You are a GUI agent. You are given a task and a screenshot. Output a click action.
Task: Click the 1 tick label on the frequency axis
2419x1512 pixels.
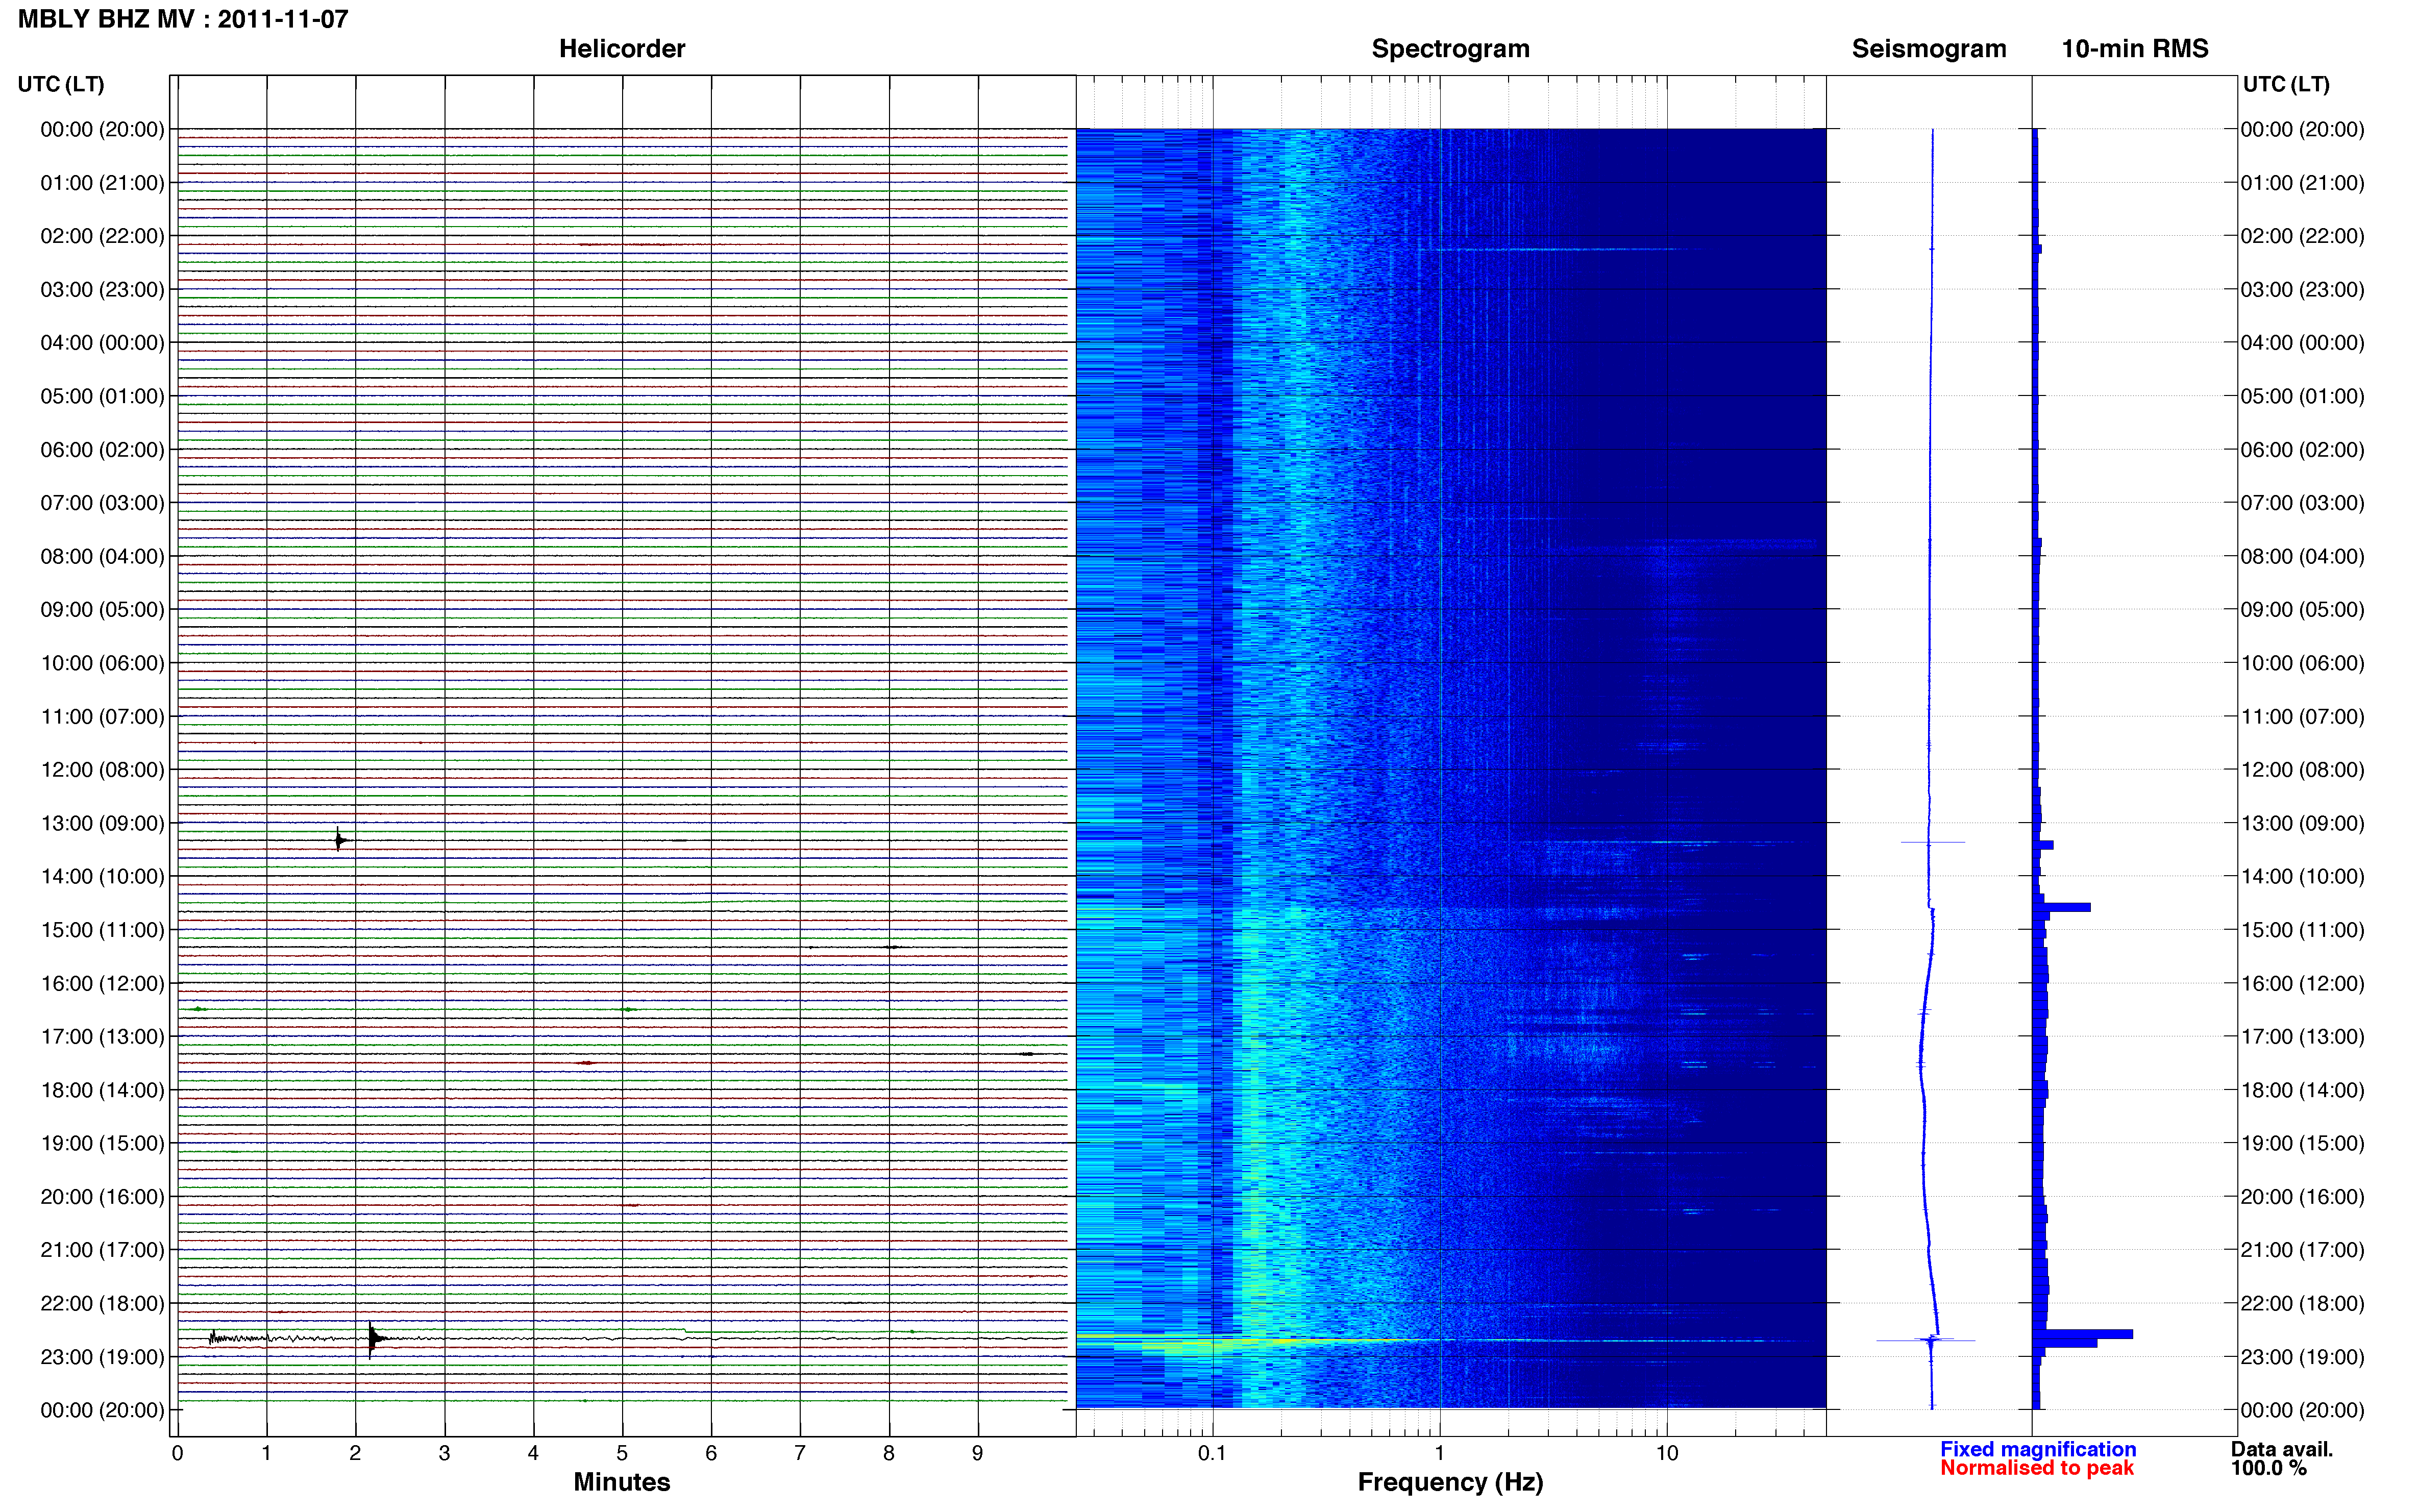click(1439, 1453)
